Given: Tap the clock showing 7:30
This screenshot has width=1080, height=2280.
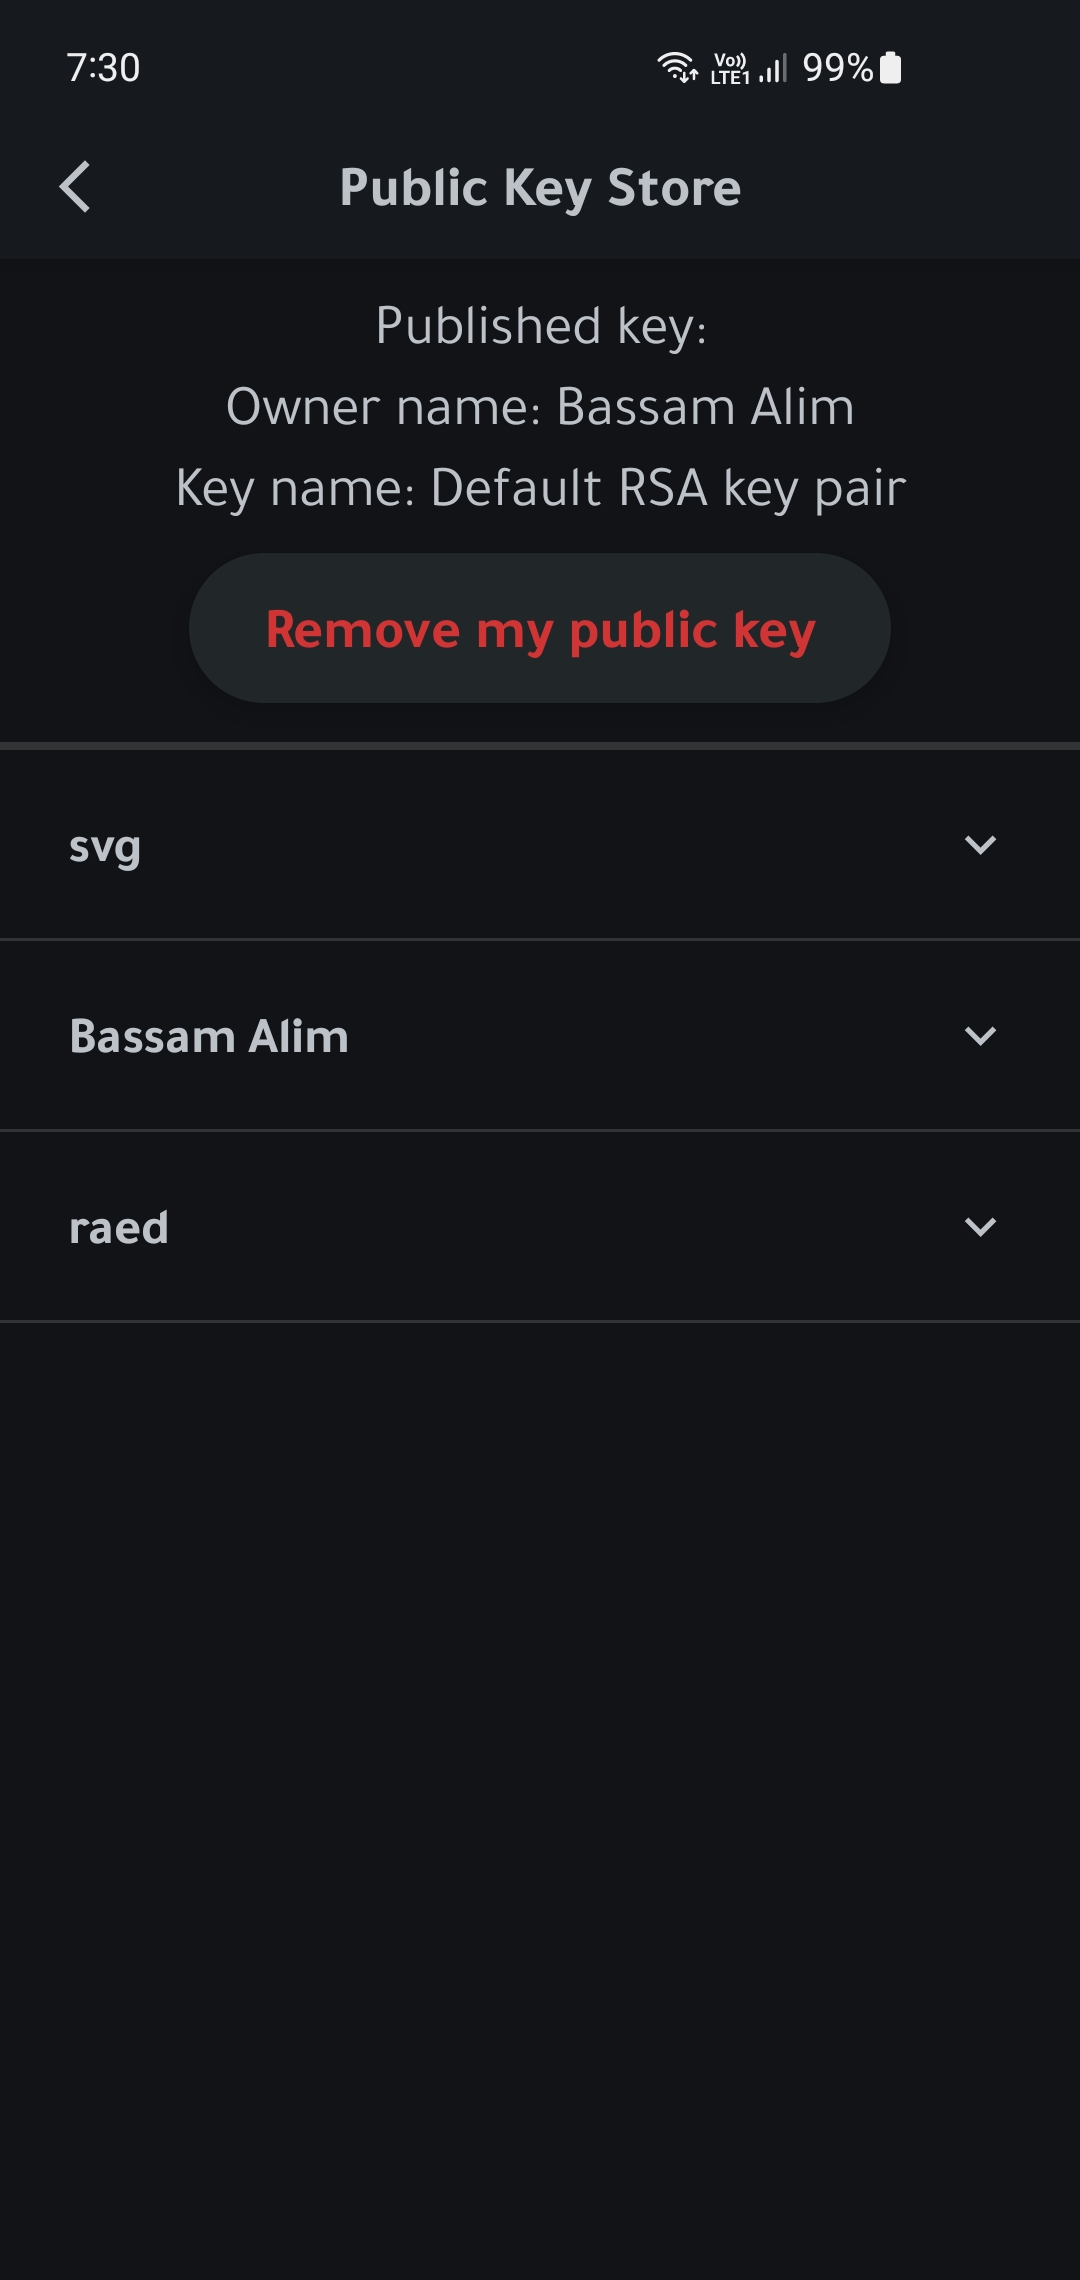Looking at the screenshot, I should coord(101,68).
